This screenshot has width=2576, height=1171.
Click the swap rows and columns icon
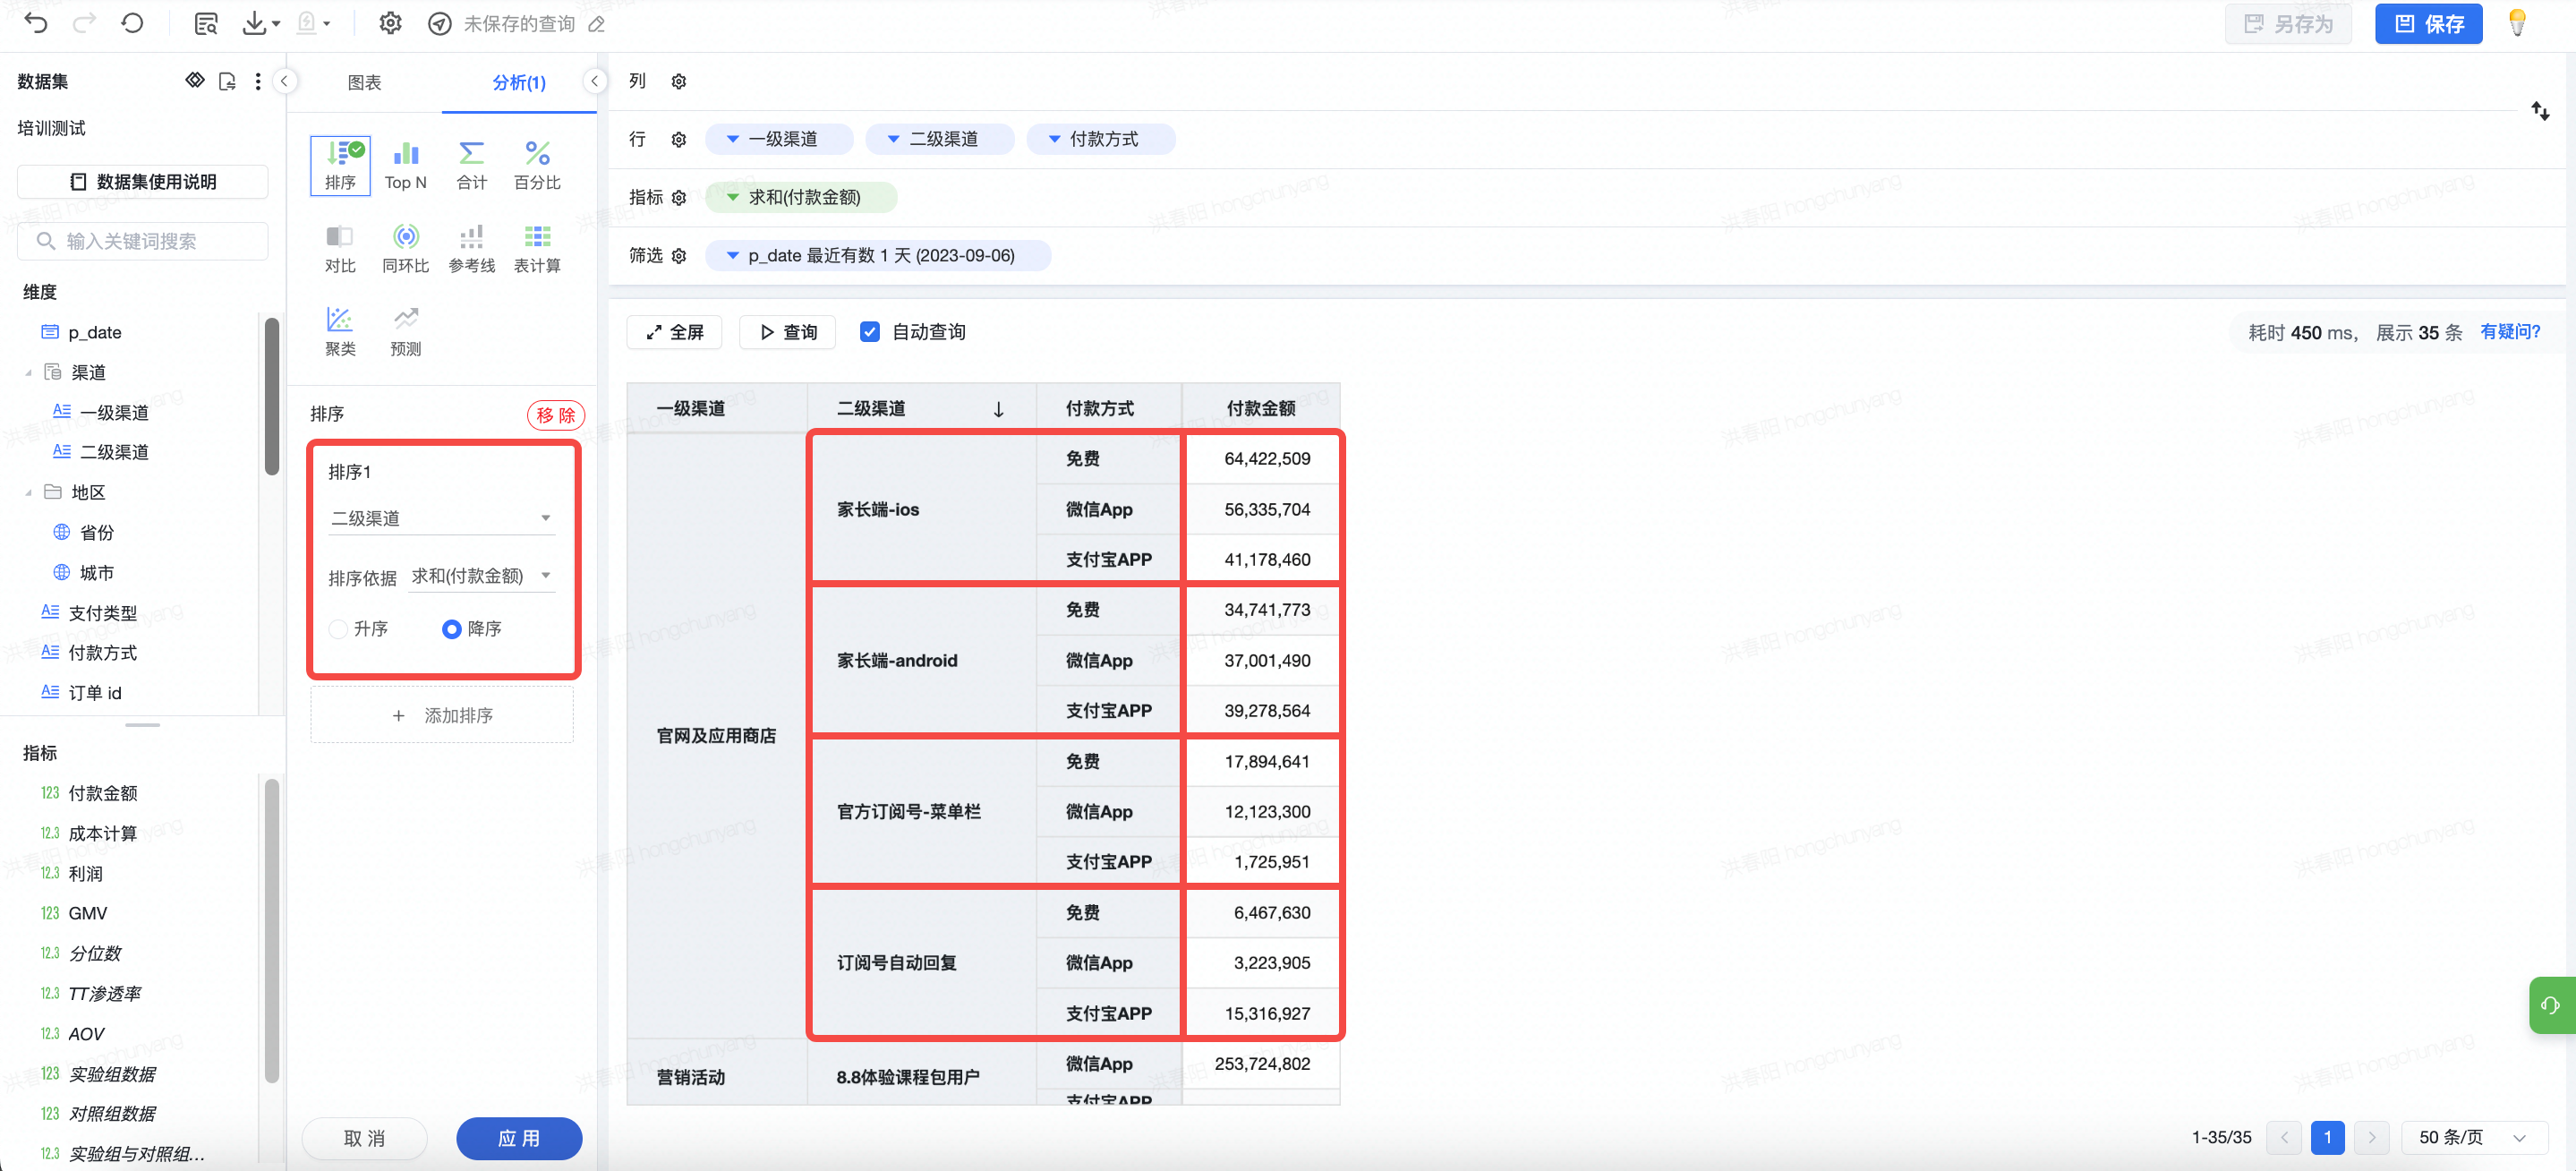[2540, 111]
